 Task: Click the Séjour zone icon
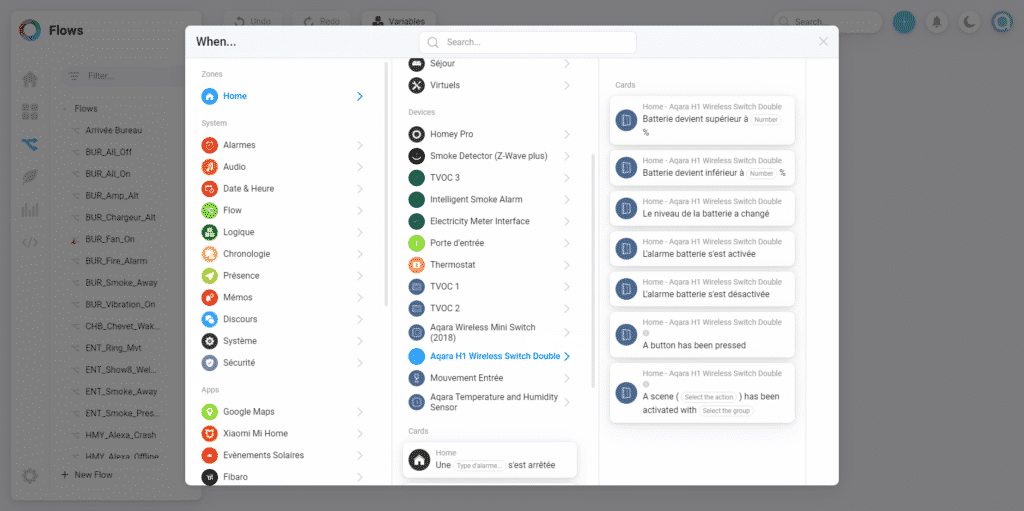click(x=417, y=64)
